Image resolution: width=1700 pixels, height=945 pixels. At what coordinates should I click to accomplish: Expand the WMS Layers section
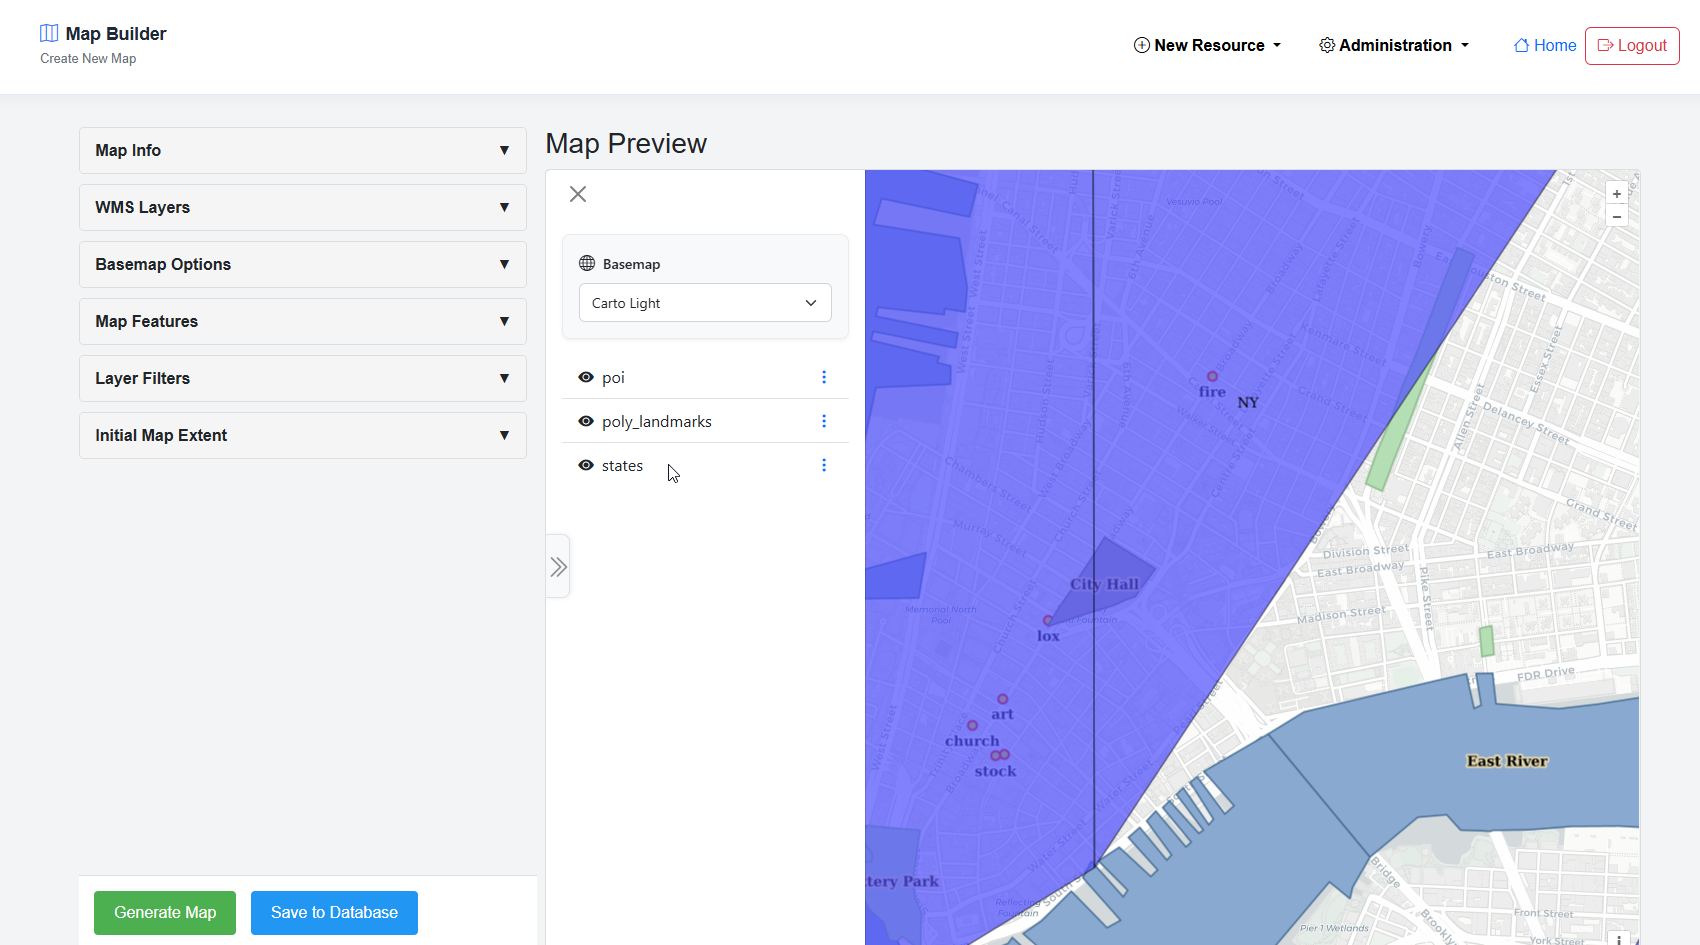pos(302,207)
